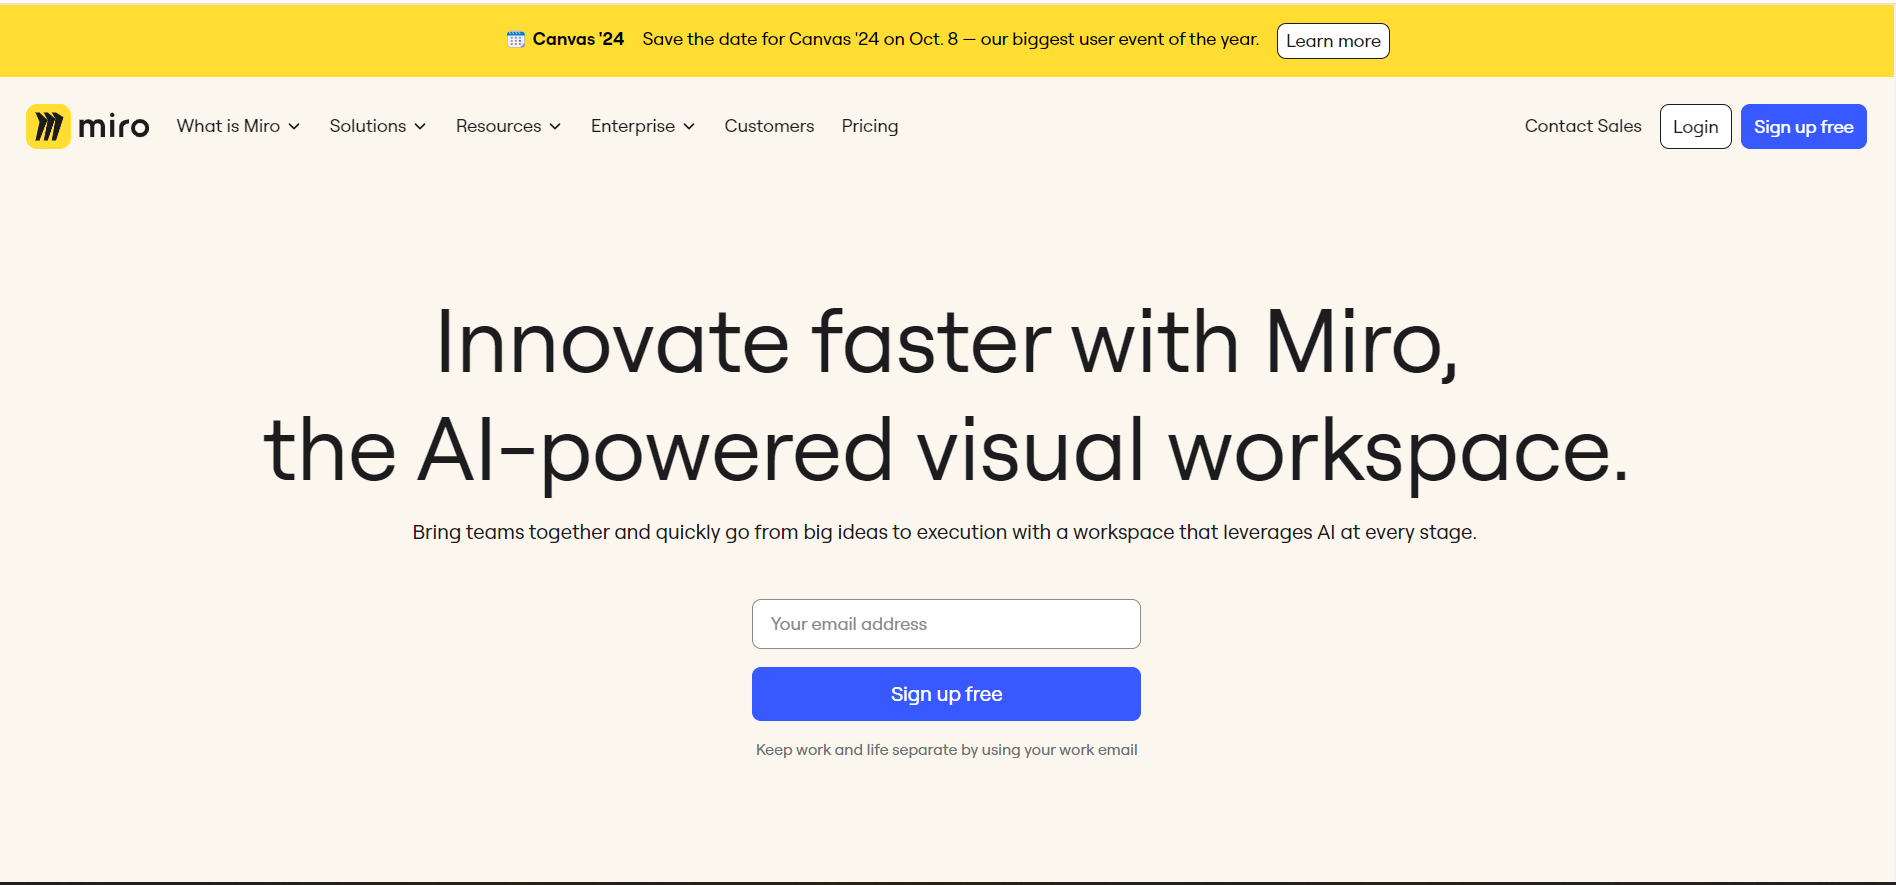Expand the Solutions dropdown chevron
1896x885 pixels.
[x=420, y=126]
